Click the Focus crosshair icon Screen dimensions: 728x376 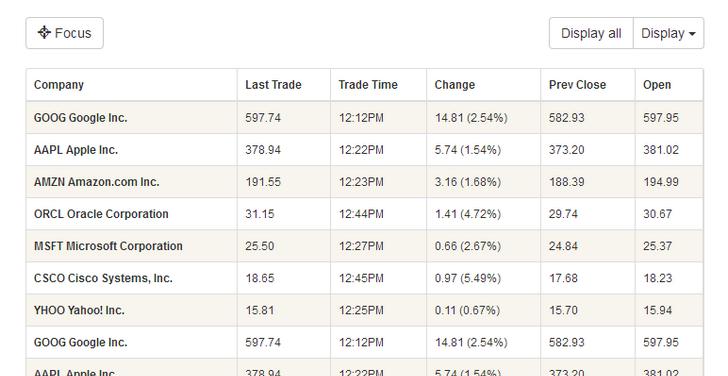44,32
